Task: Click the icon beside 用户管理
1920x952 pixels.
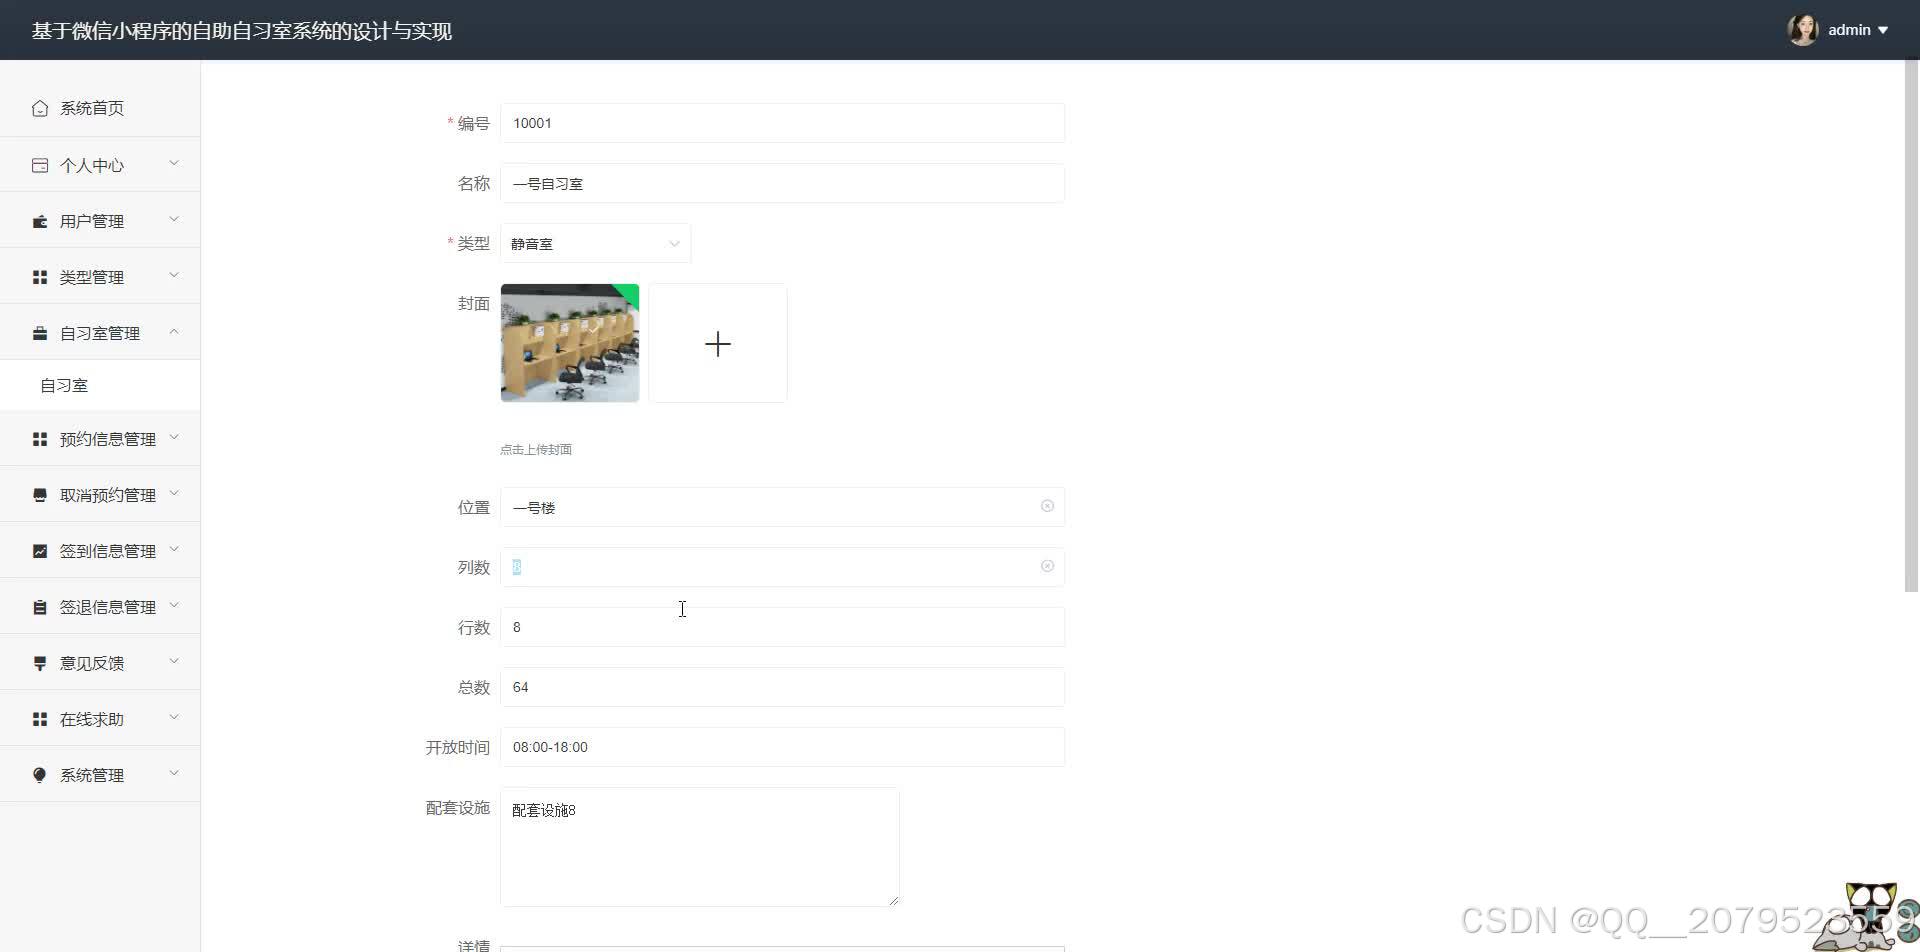Action: 40,221
